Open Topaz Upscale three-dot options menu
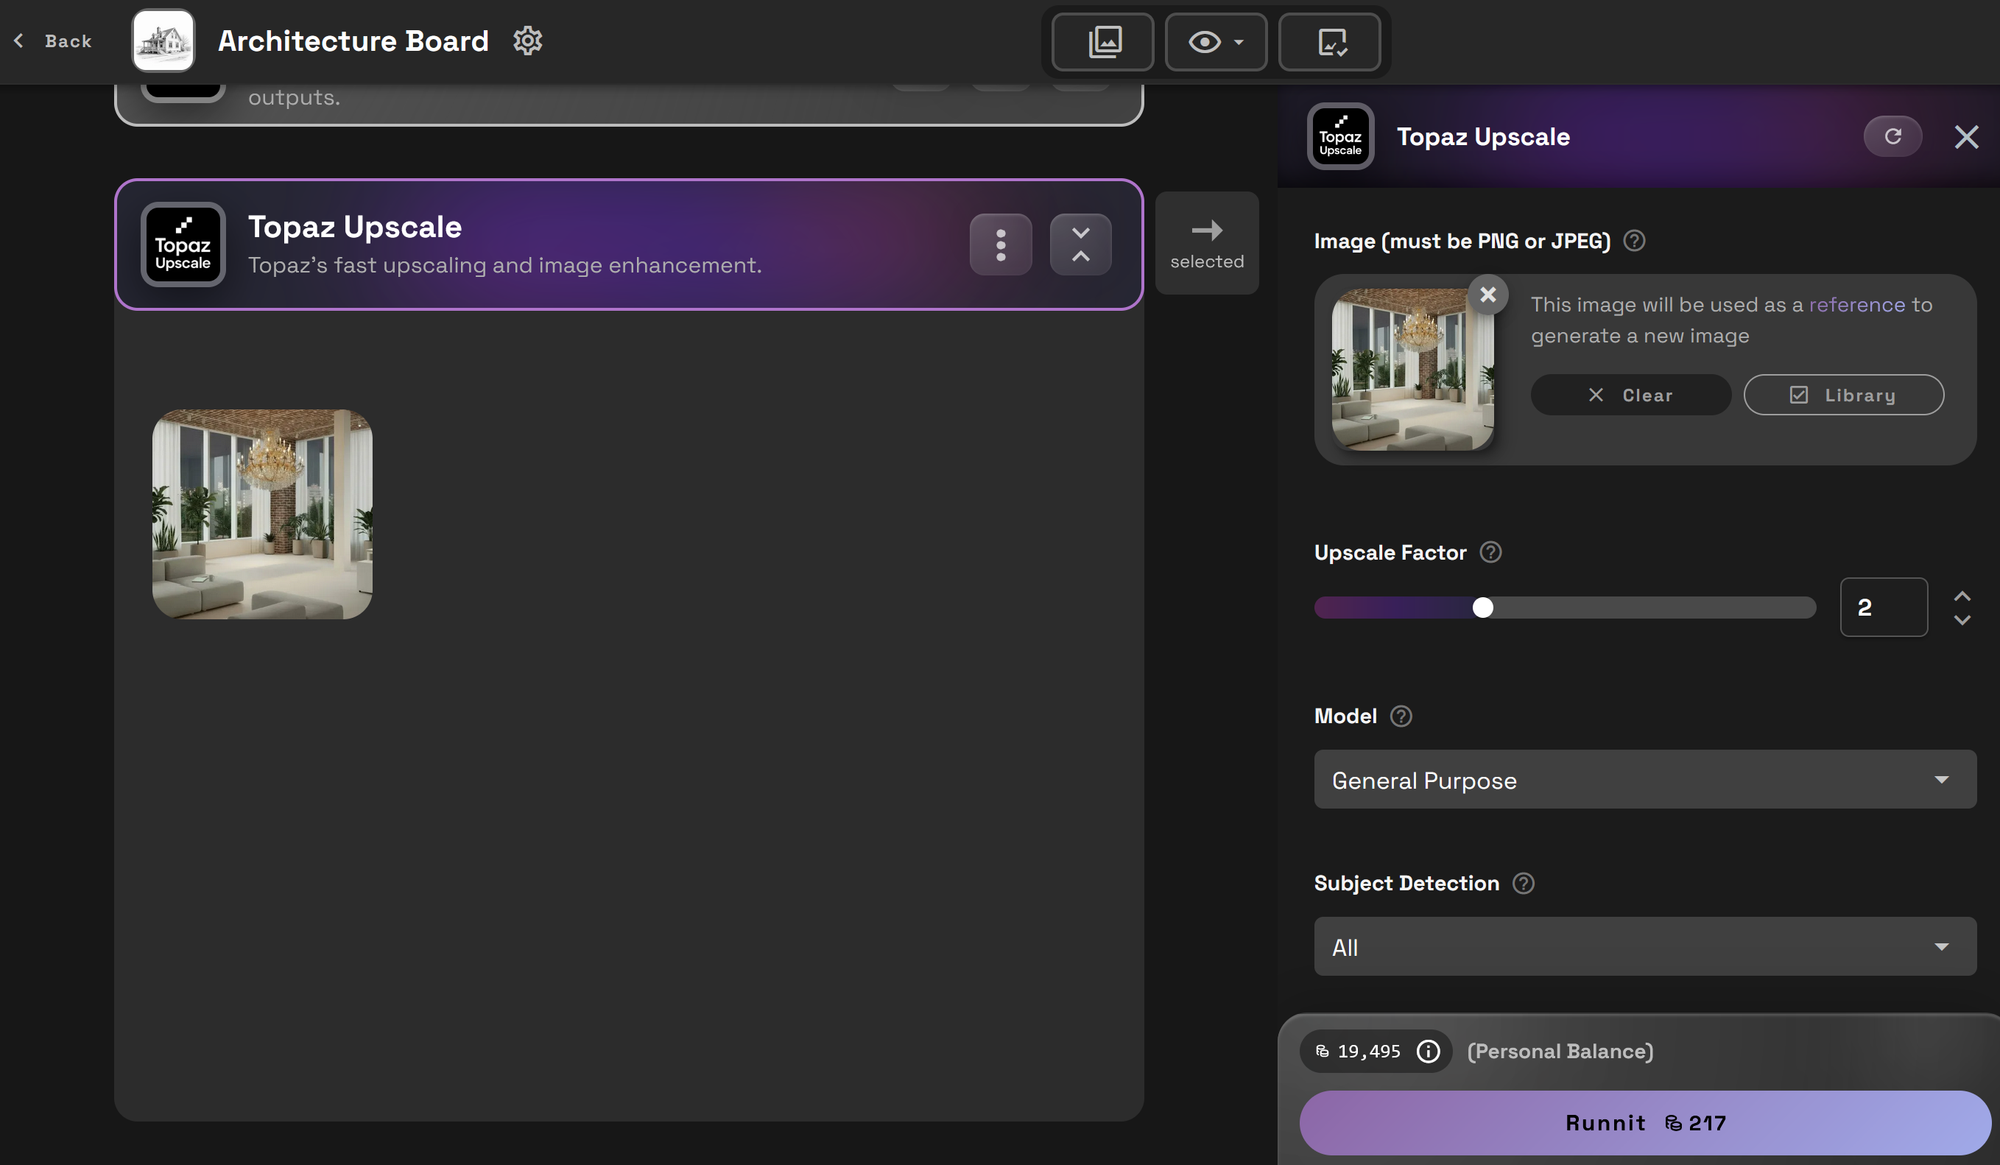The height and width of the screenshot is (1165, 2000). click(1001, 244)
